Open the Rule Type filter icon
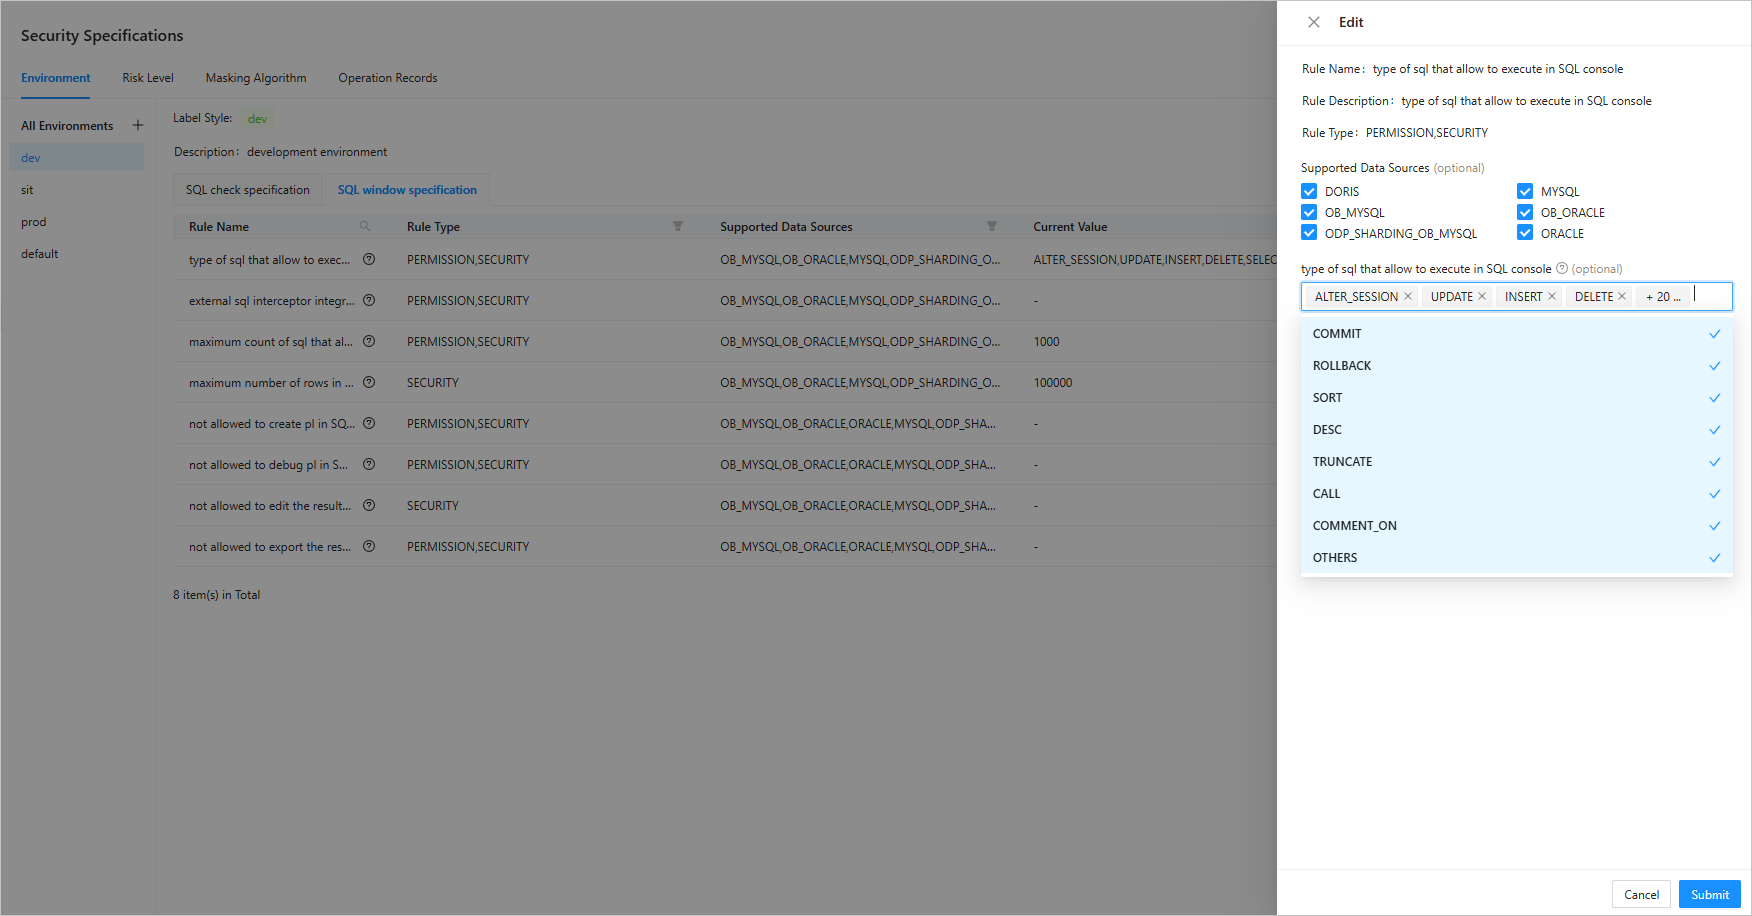The width and height of the screenshot is (1752, 916). pyautogui.click(x=678, y=227)
